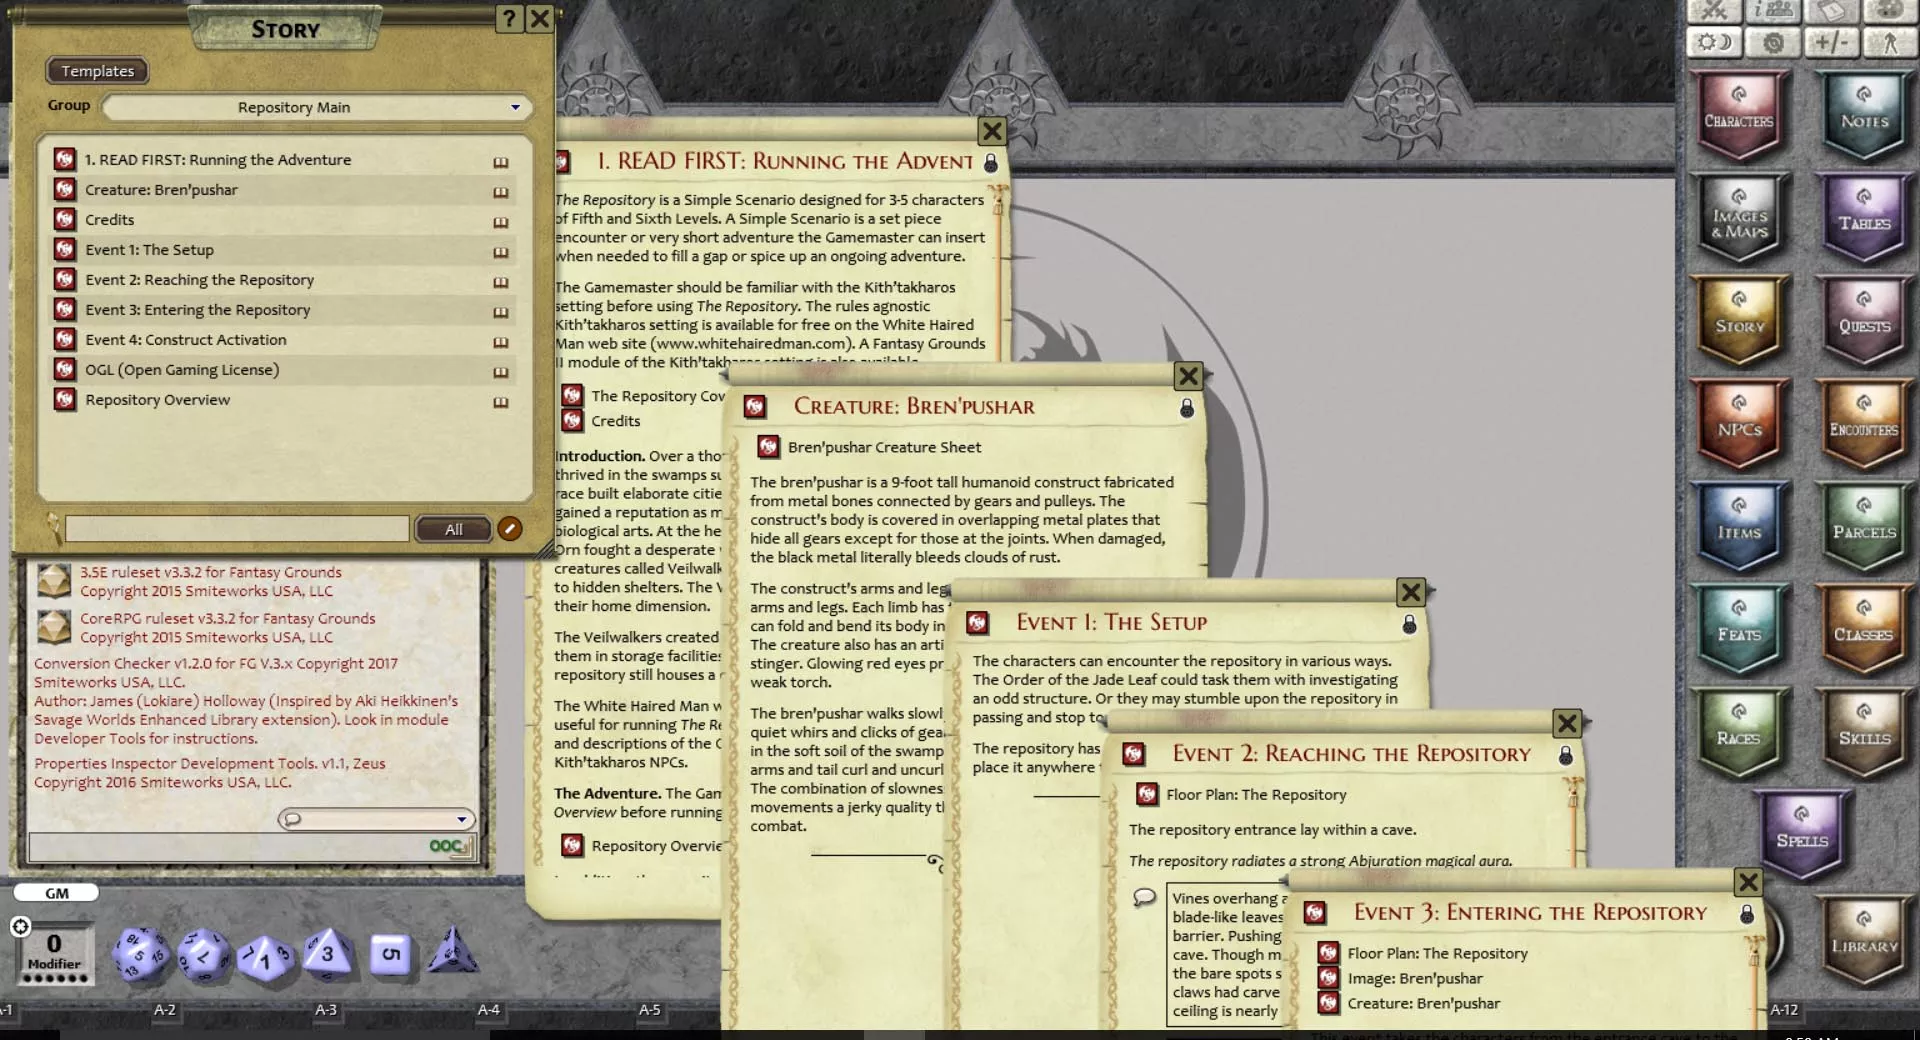Open the Calendar icon in top toolbar

pos(1831,10)
